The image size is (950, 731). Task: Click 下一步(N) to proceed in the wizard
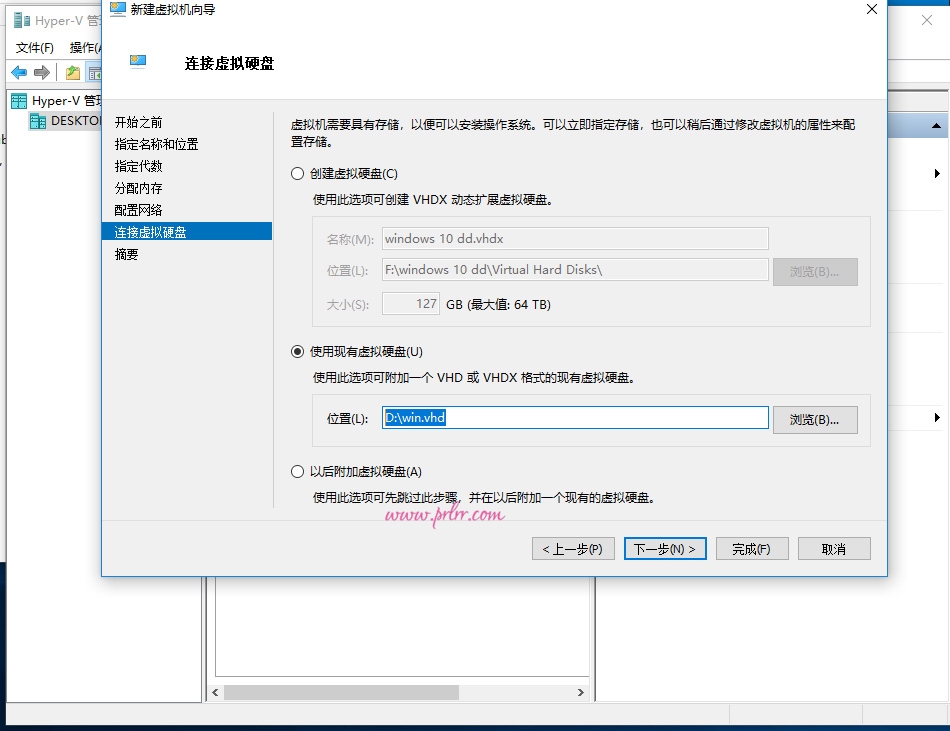click(x=664, y=548)
